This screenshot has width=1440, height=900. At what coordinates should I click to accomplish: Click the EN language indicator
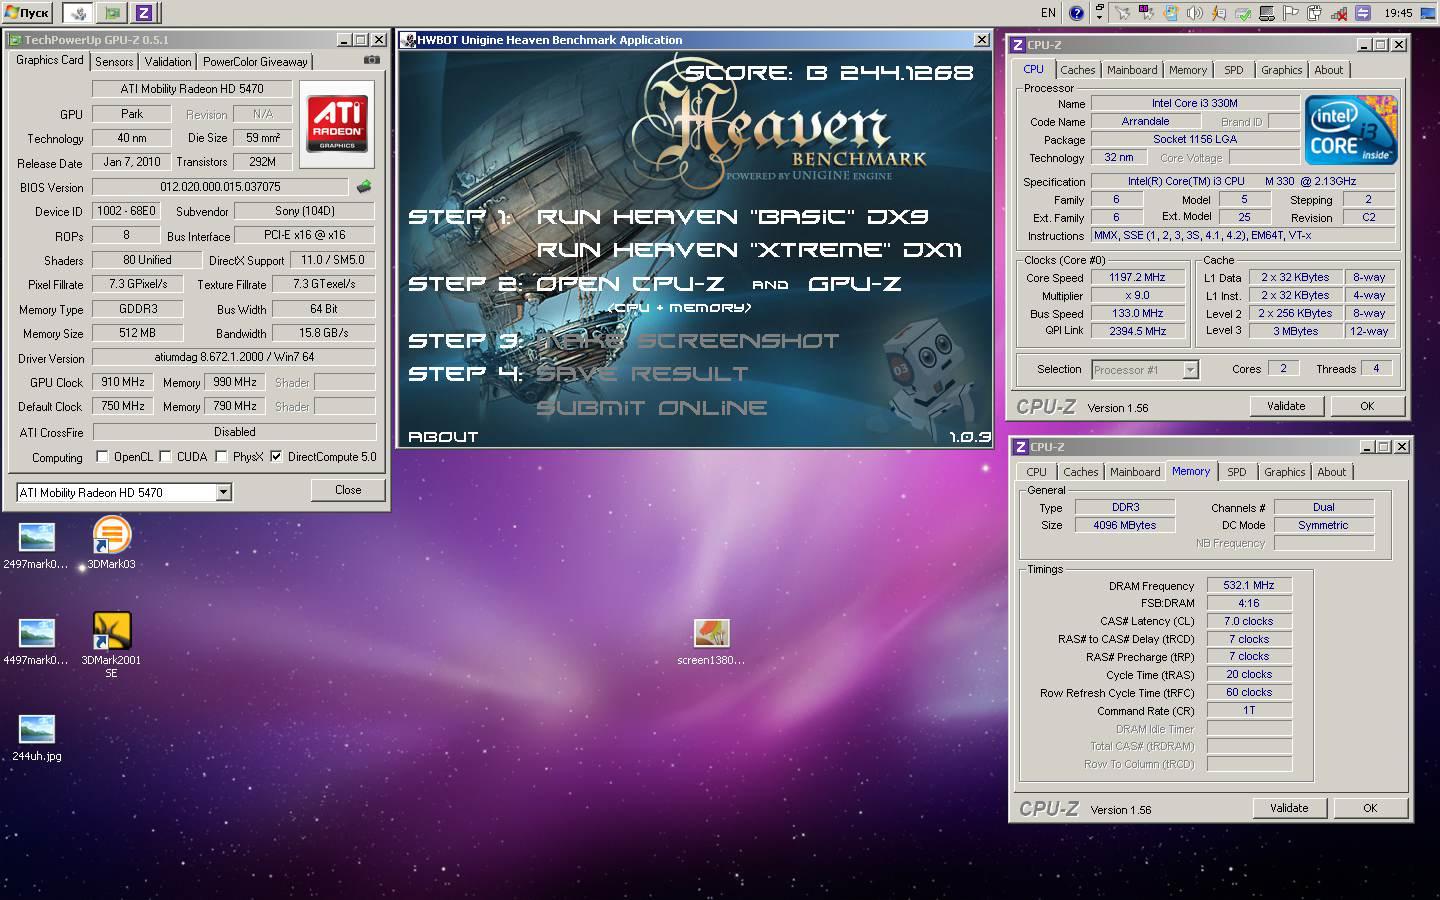(1048, 13)
